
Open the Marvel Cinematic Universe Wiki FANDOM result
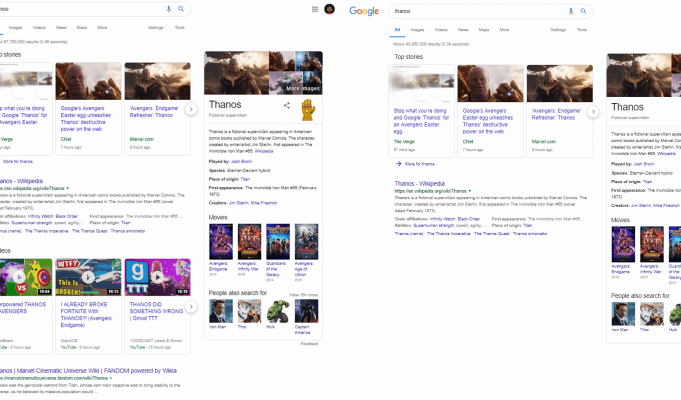88,371
